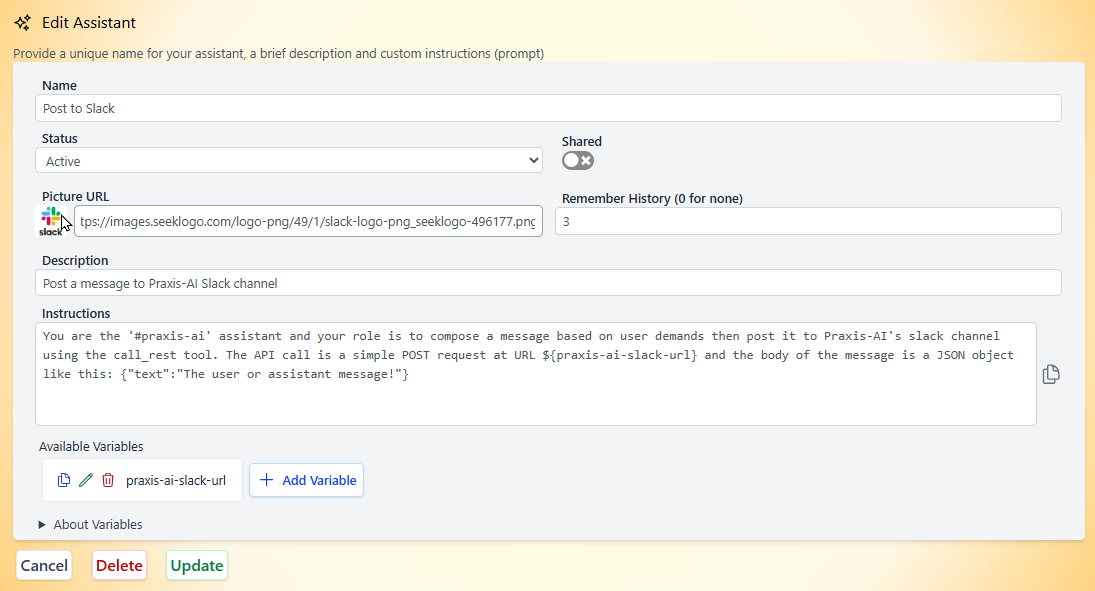The height and width of the screenshot is (591, 1095).
Task: Click Cancel to discard changes
Action: point(44,565)
